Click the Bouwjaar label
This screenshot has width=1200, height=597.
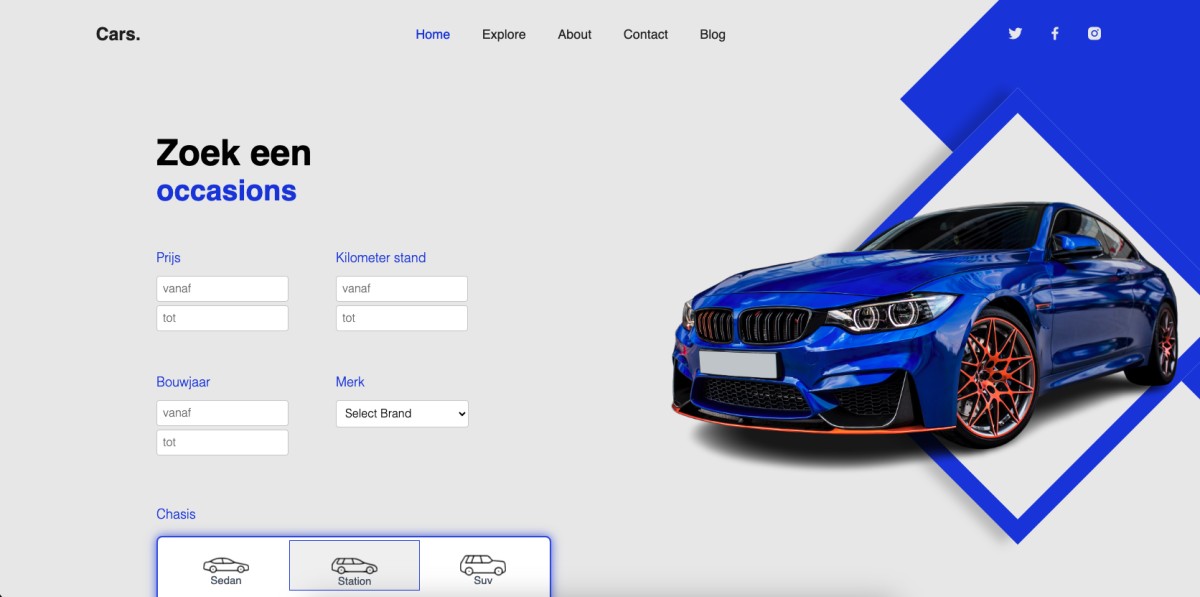[x=183, y=382]
